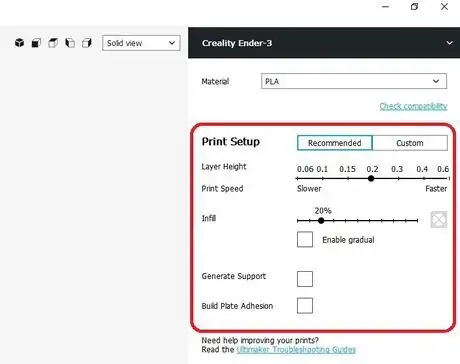Image resolution: width=460 pixels, height=364 pixels.
Task: Open the Check compatibility link
Action: [x=413, y=106]
